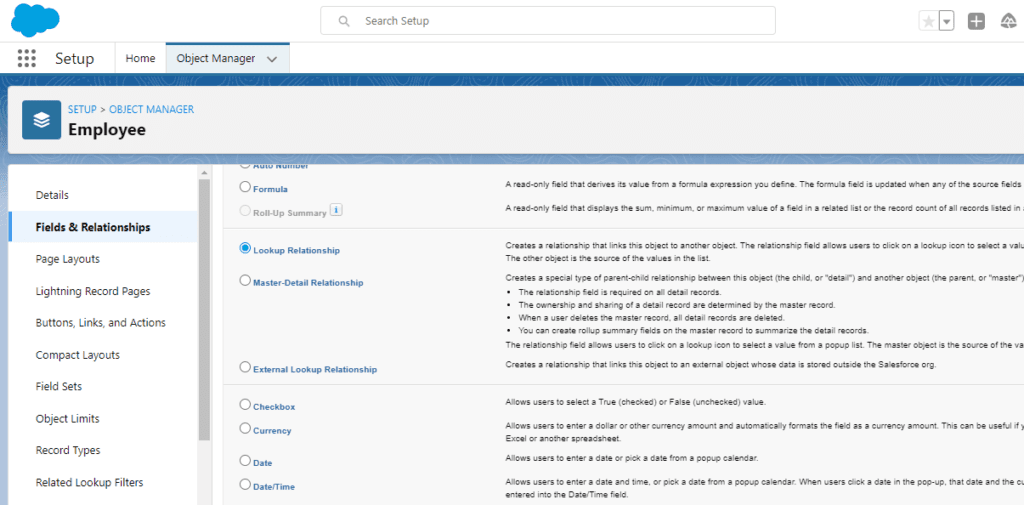Viewport: 1024px width, 505px height.
Task: Click the Employee page heading
Action: [106, 129]
